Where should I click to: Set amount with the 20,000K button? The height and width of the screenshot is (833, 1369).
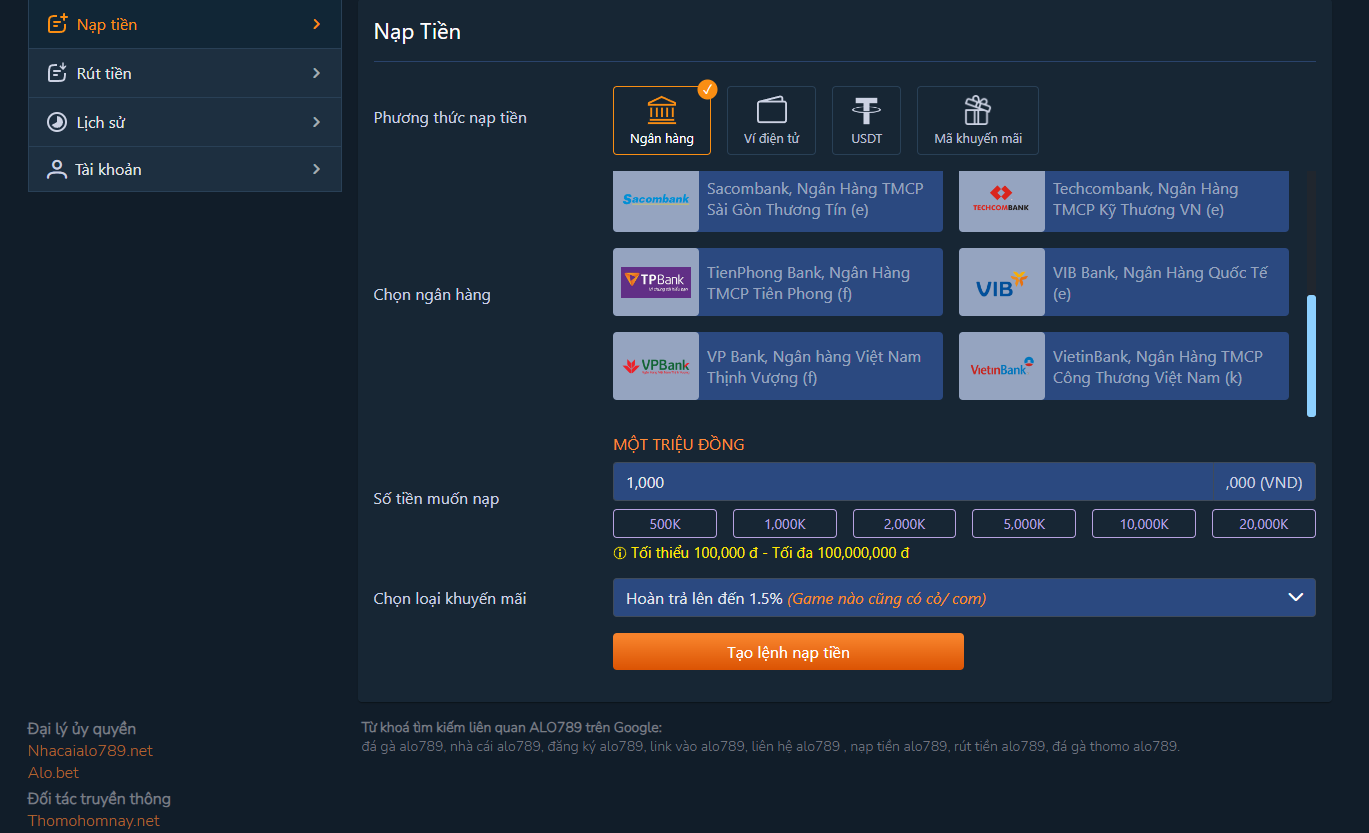1264,524
